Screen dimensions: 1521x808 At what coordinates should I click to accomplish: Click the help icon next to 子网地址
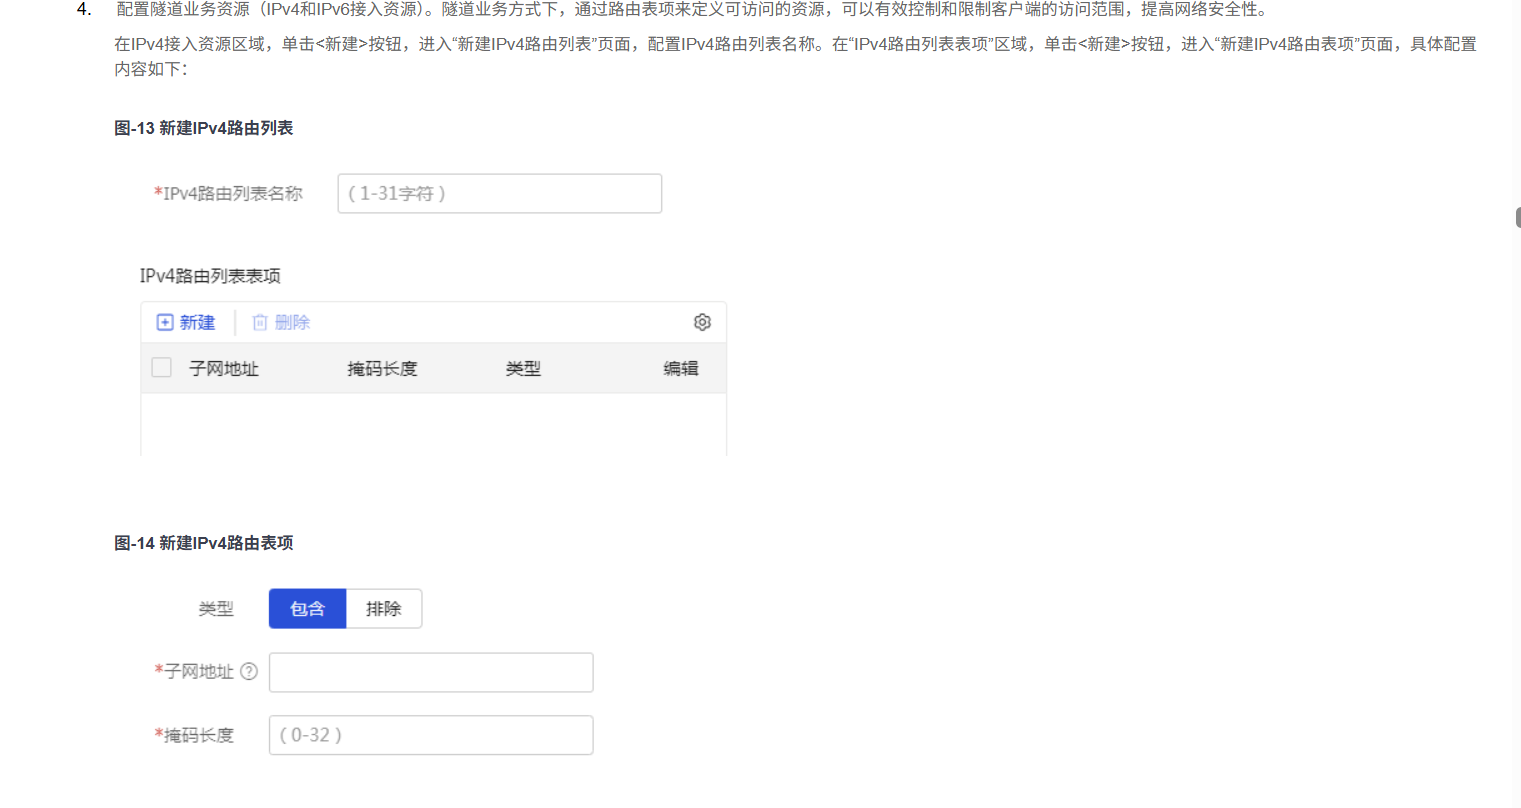click(249, 672)
